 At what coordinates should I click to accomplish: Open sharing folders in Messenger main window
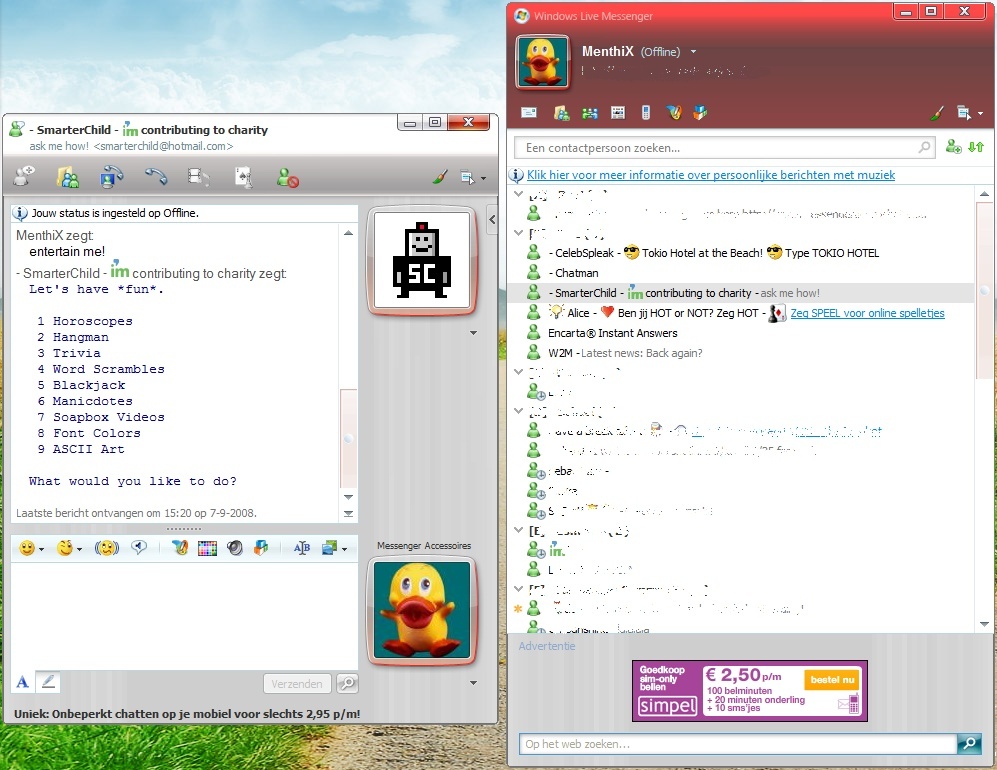pos(561,113)
